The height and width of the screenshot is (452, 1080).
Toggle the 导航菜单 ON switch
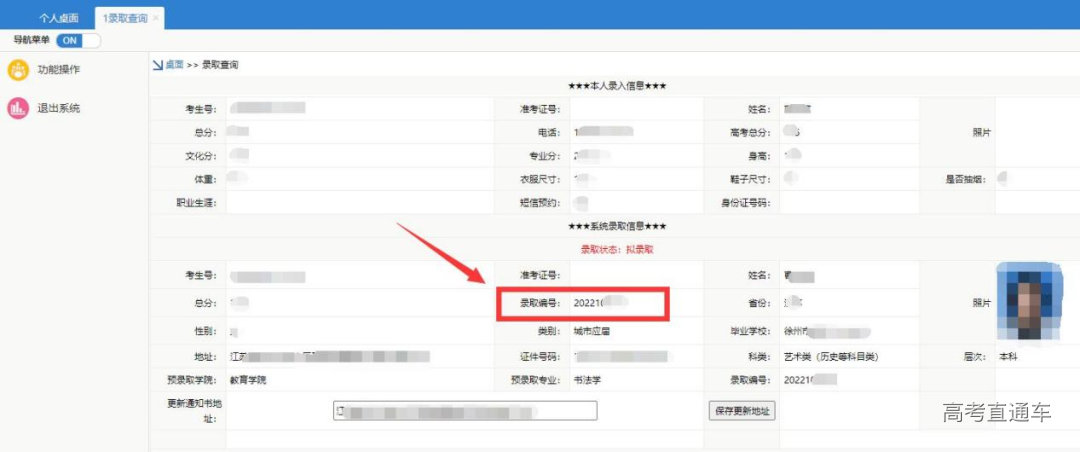77,40
